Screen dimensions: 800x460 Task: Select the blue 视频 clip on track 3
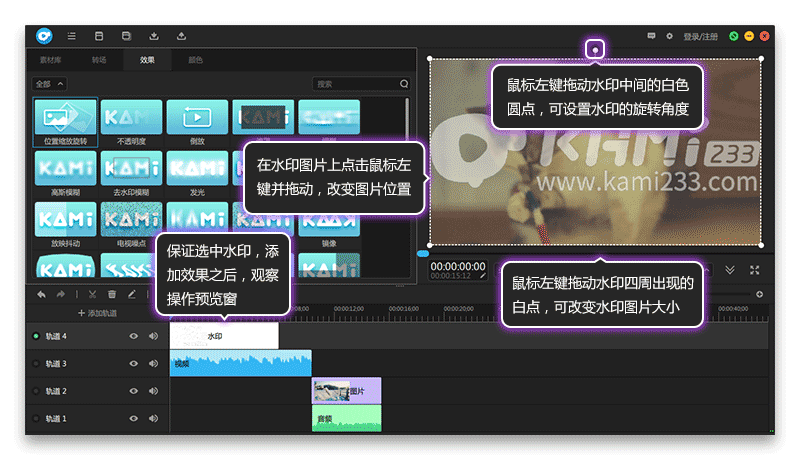240,364
